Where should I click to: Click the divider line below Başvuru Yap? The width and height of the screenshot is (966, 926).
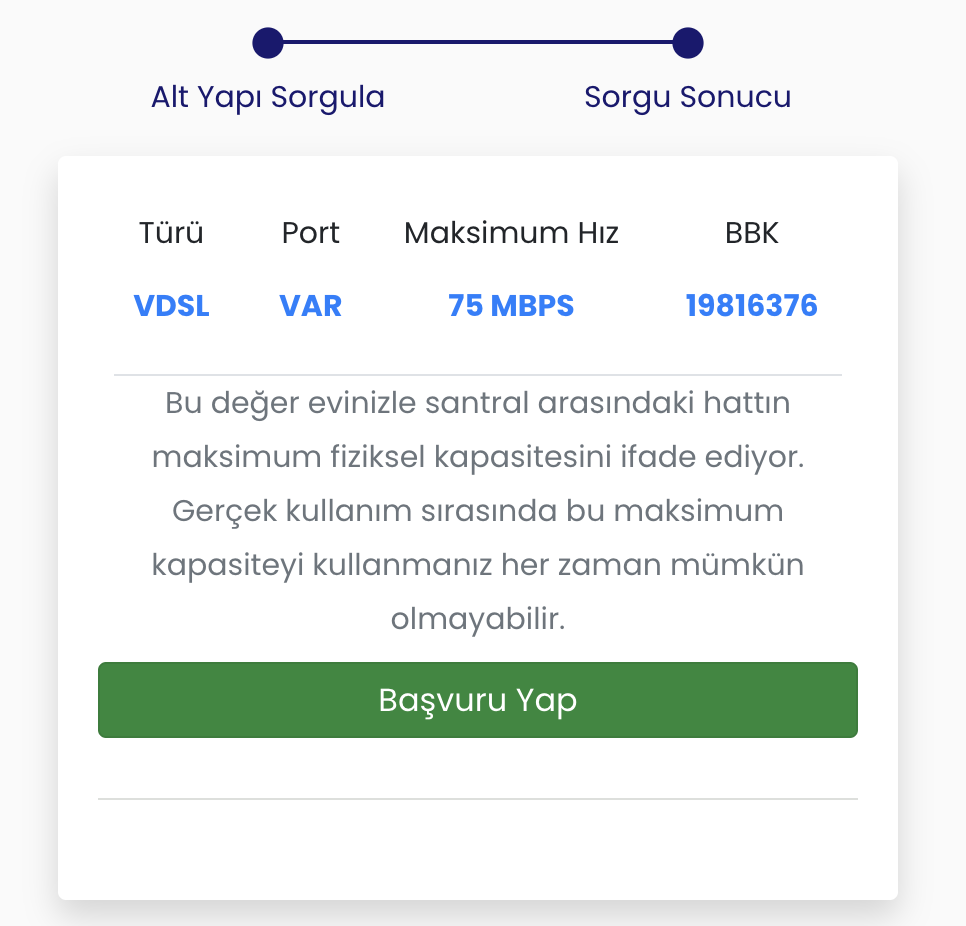click(478, 799)
